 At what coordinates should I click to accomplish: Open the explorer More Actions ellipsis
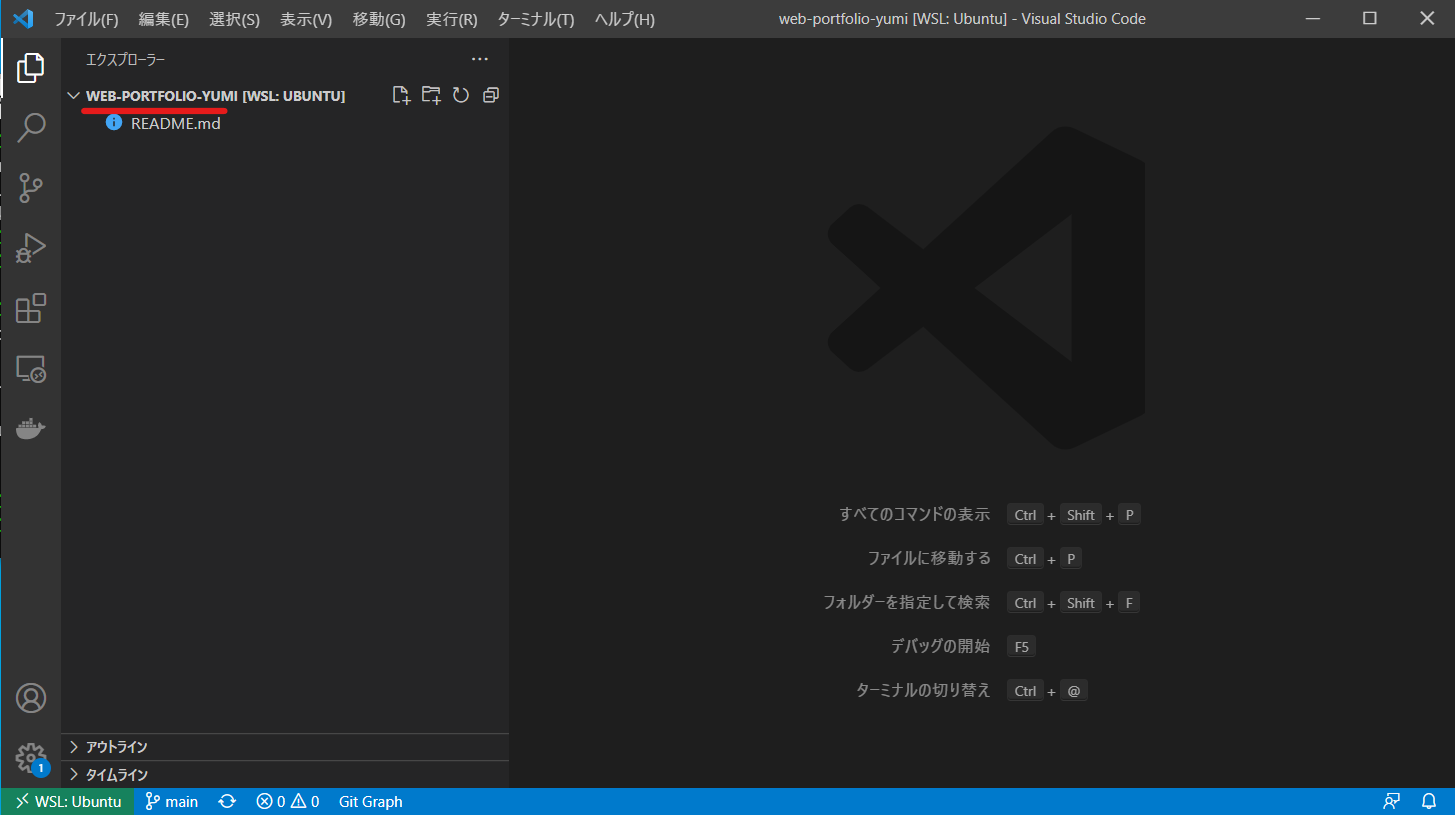[x=480, y=59]
